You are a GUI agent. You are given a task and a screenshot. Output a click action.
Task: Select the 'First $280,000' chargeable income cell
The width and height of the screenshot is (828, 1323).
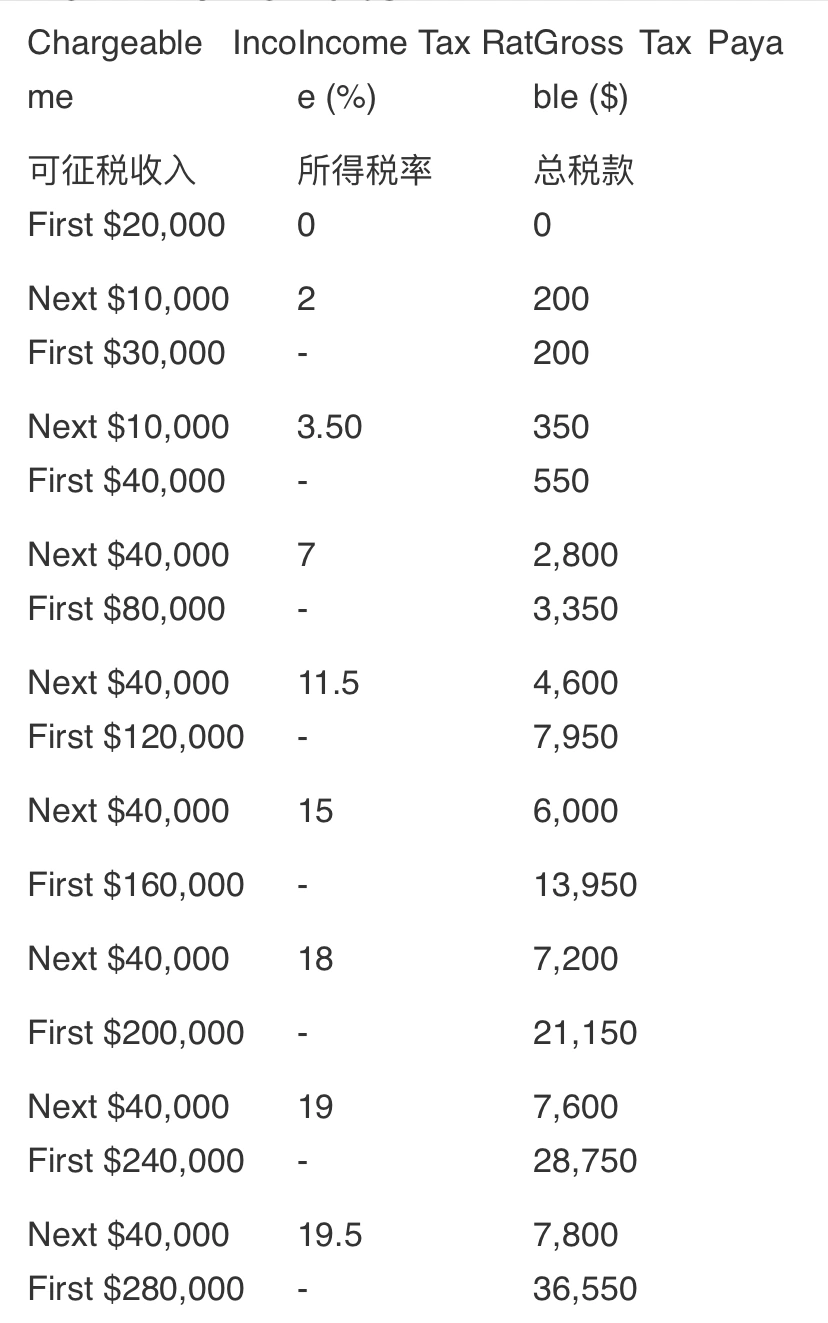pyautogui.click(x=136, y=1289)
